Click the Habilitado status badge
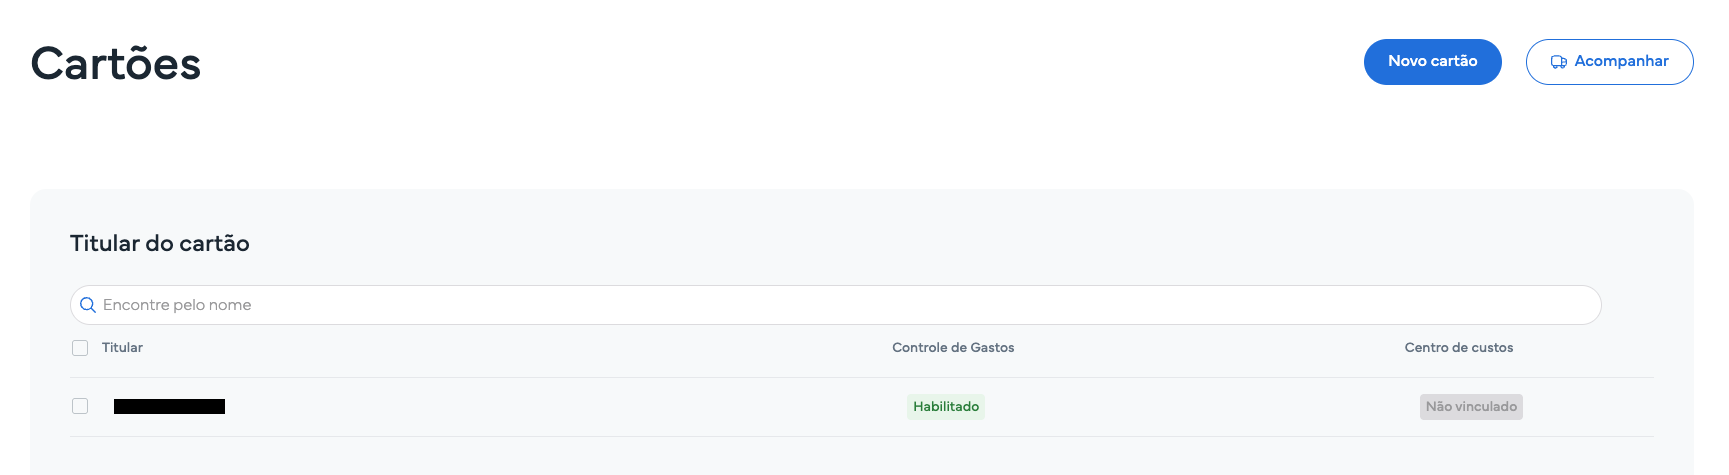1729x475 pixels. (x=946, y=407)
